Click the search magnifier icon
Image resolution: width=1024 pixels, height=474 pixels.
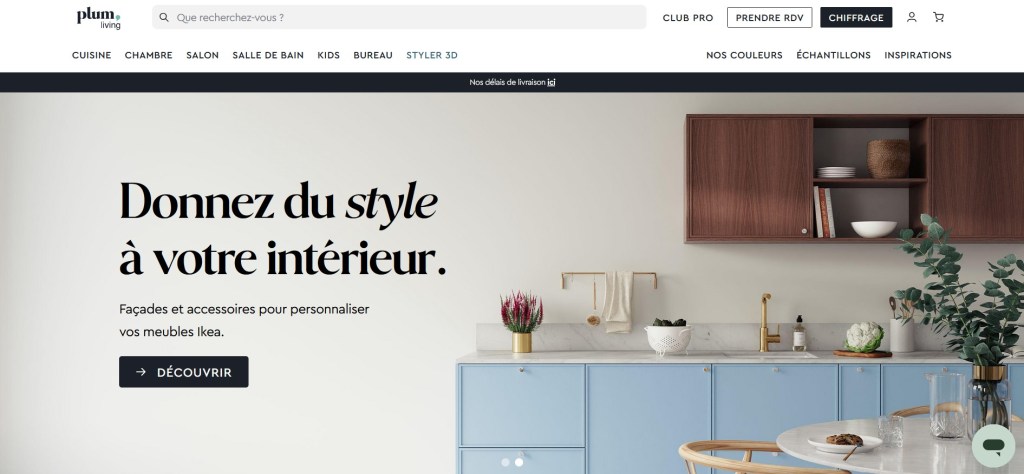(x=164, y=18)
